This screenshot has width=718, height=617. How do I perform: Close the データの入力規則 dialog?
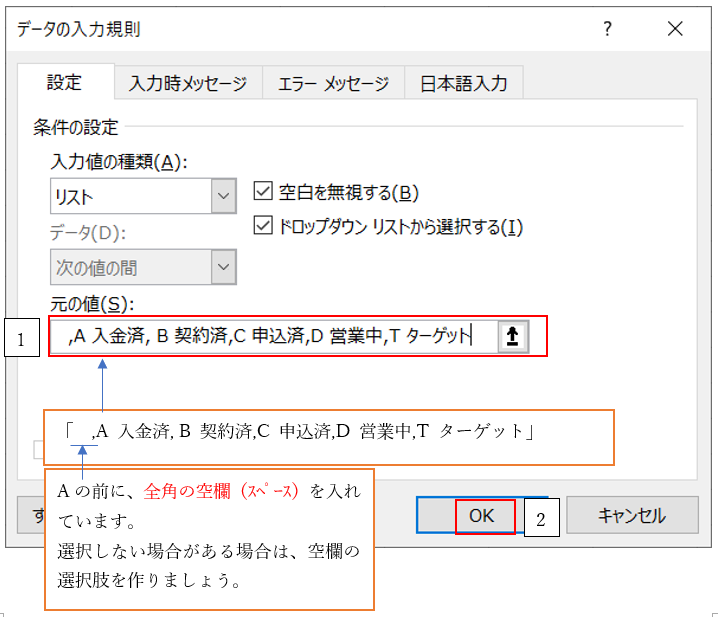(675, 29)
